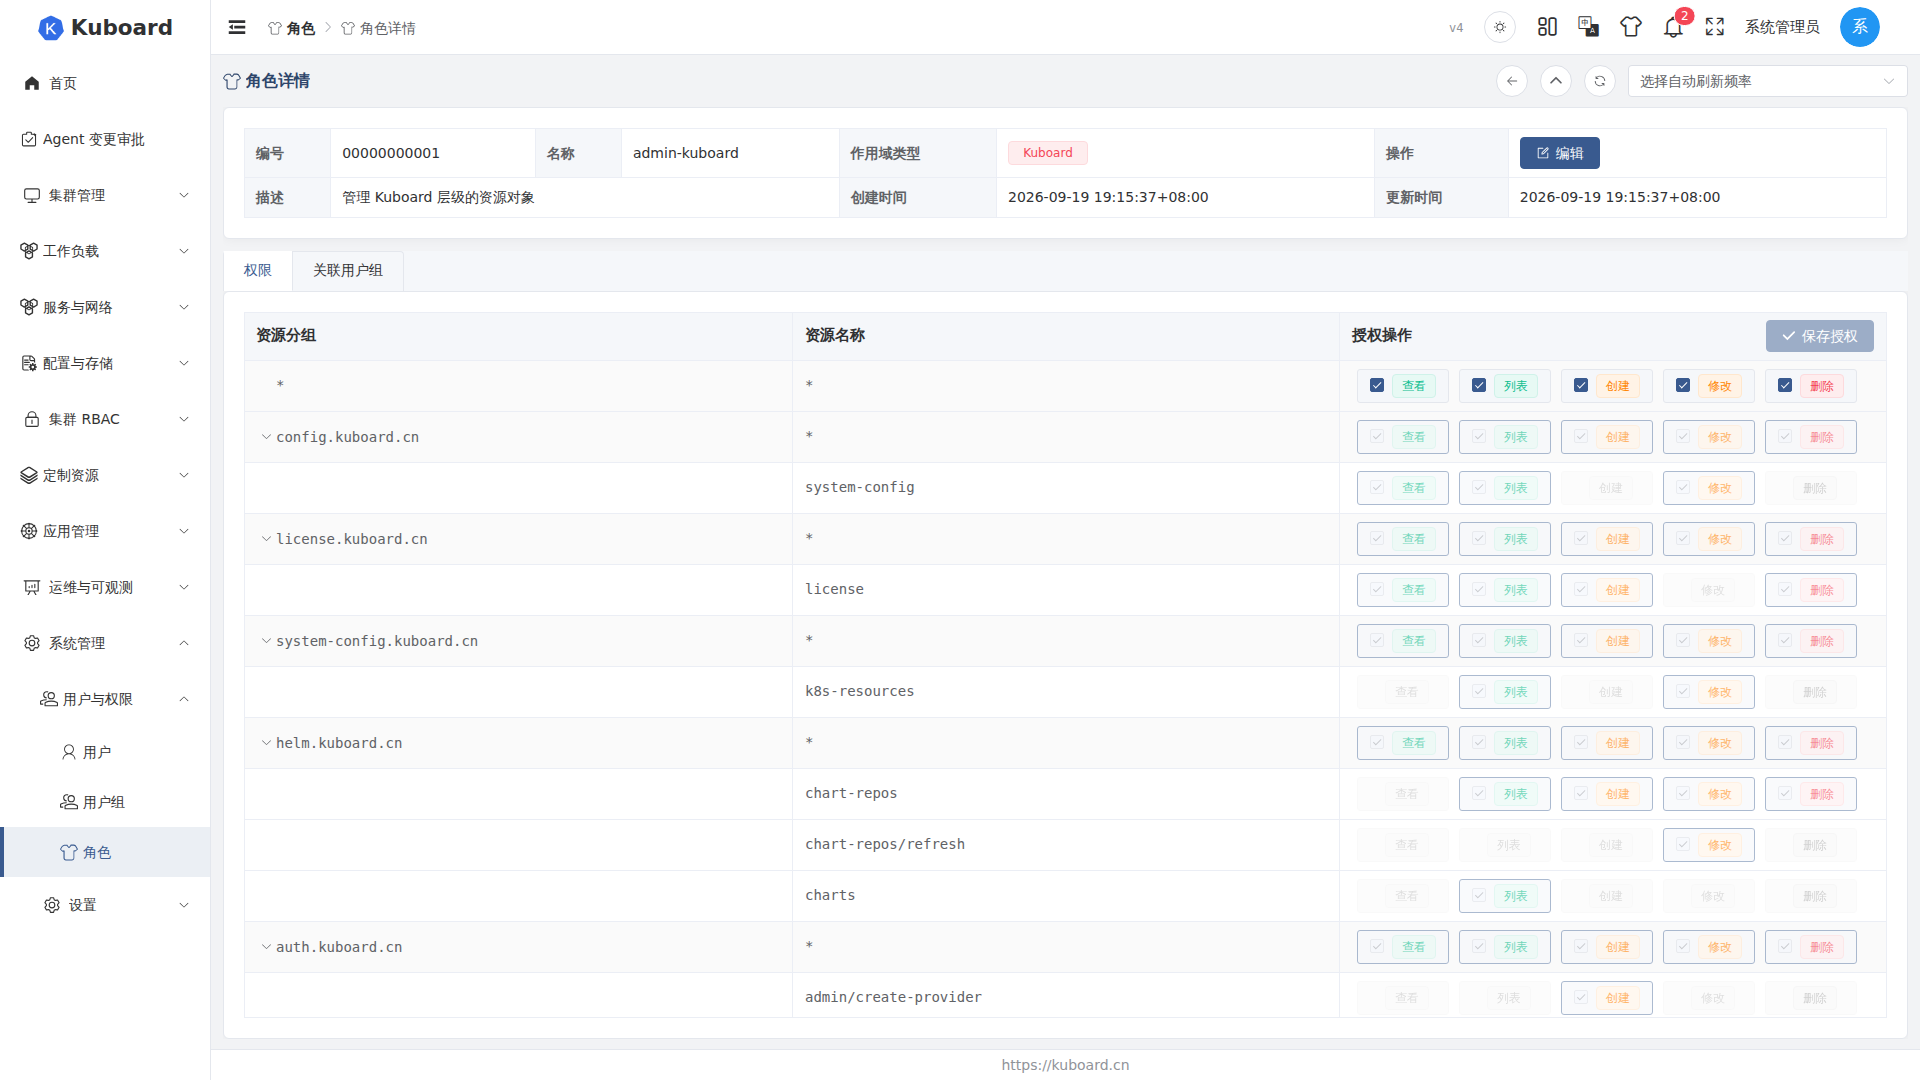Open the https://kuboard.cn footer link
This screenshot has height=1080, width=1920.
pos(1065,1065)
